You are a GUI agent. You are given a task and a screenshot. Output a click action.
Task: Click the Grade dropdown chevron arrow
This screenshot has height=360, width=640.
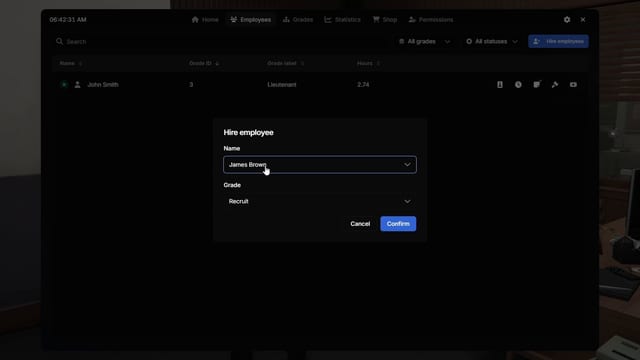coord(407,201)
